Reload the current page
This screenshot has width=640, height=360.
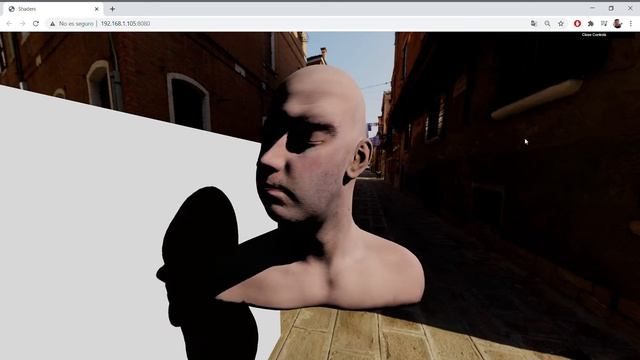(x=36, y=24)
